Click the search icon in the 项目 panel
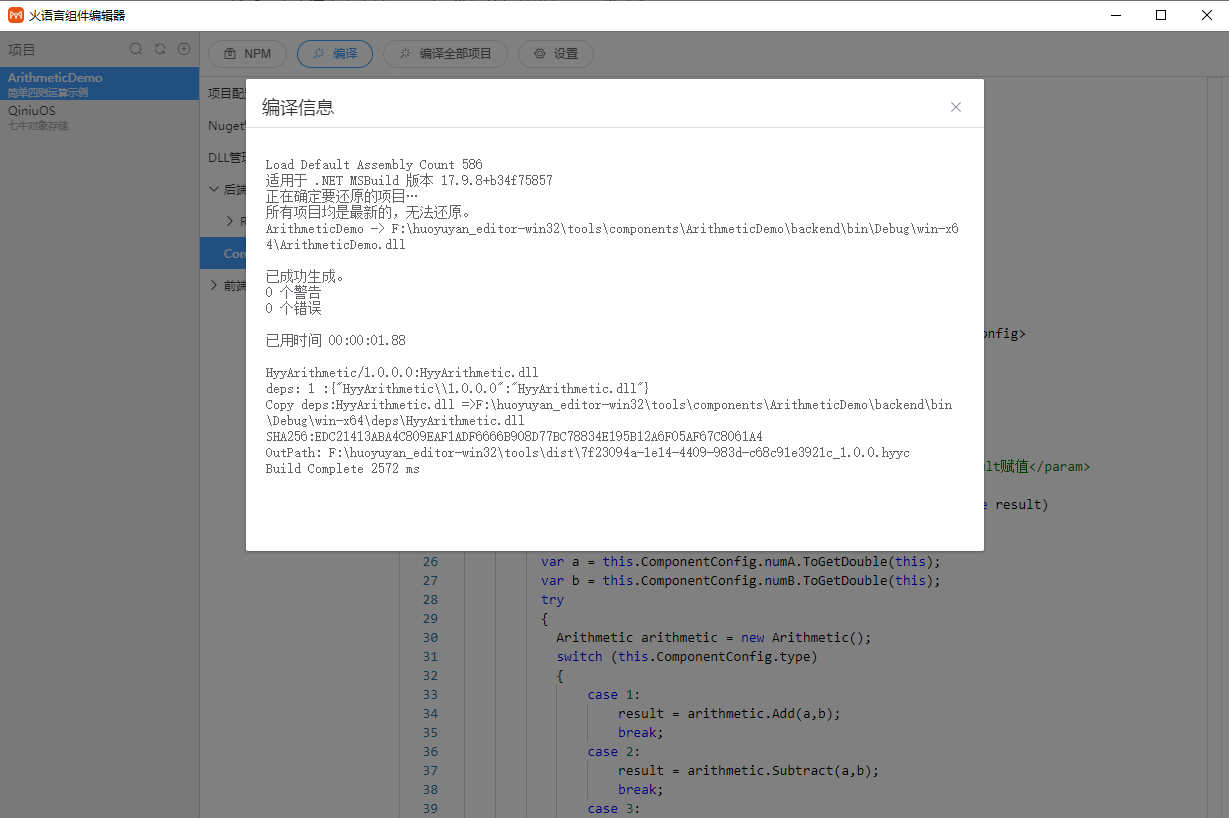This screenshot has height=818, width=1229. pyautogui.click(x=136, y=49)
